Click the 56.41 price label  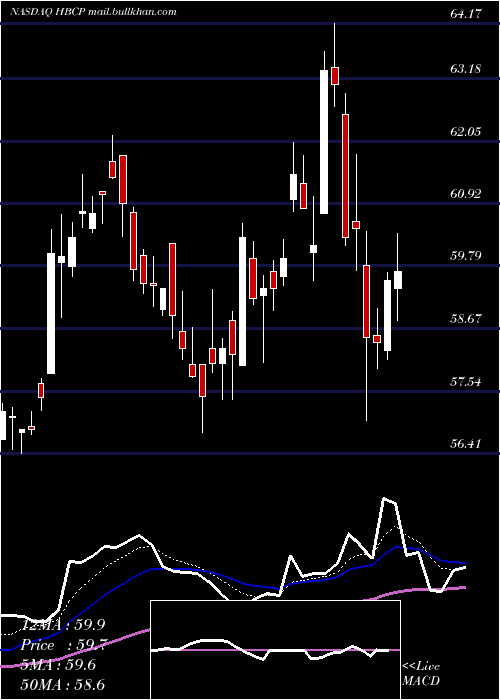[466, 444]
